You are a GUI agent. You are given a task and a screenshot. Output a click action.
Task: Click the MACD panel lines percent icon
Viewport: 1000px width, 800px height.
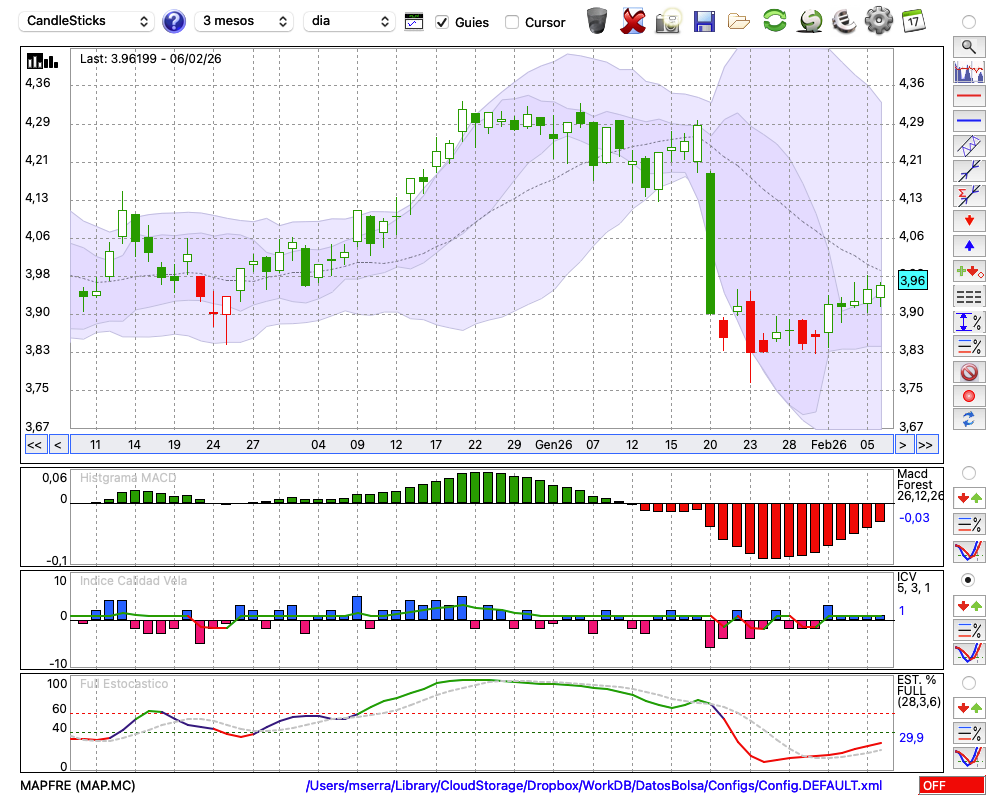pos(969,524)
